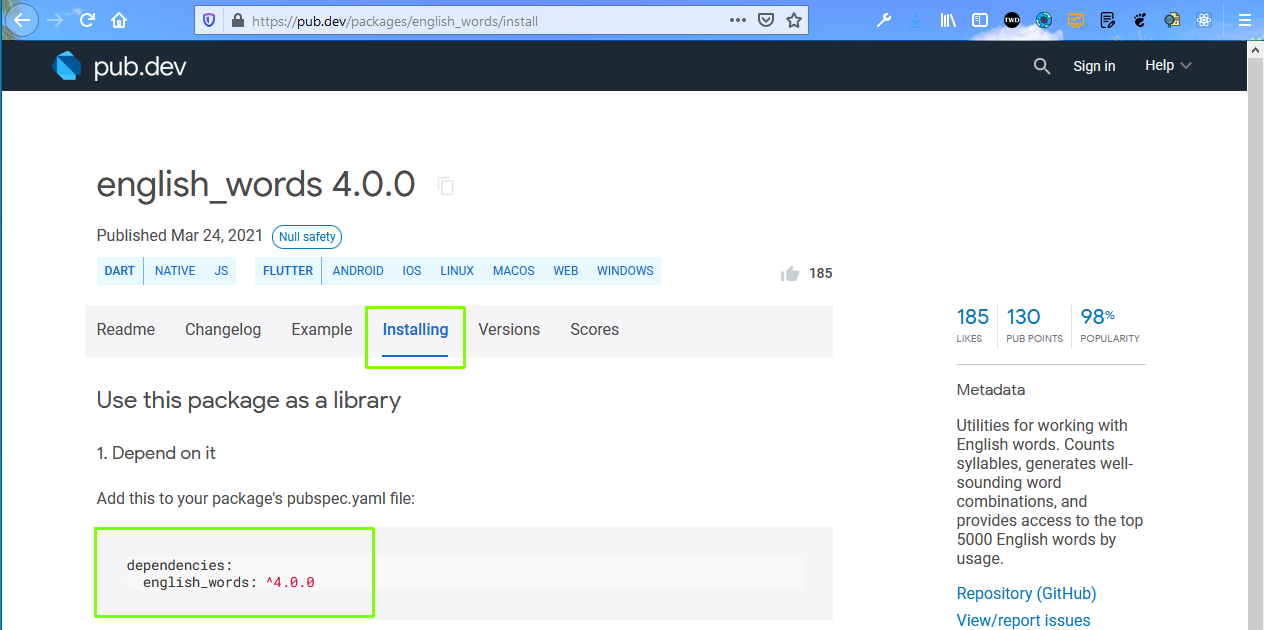Open the downloads arrow panel
Viewport: 1264px width, 630px height.
coord(916,20)
